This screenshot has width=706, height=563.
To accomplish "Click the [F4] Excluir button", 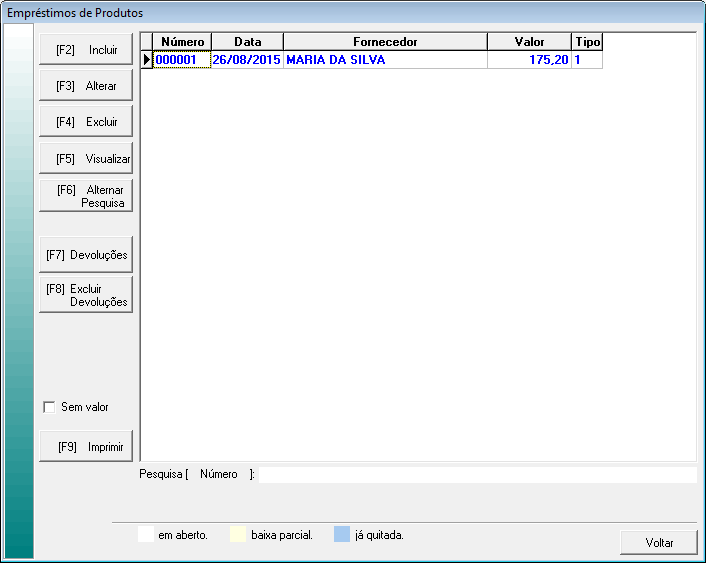I will 86,122.
